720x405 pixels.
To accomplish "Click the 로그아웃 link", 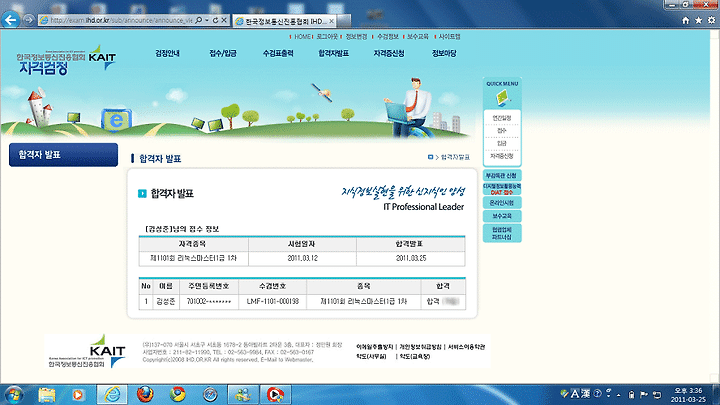I will point(327,37).
